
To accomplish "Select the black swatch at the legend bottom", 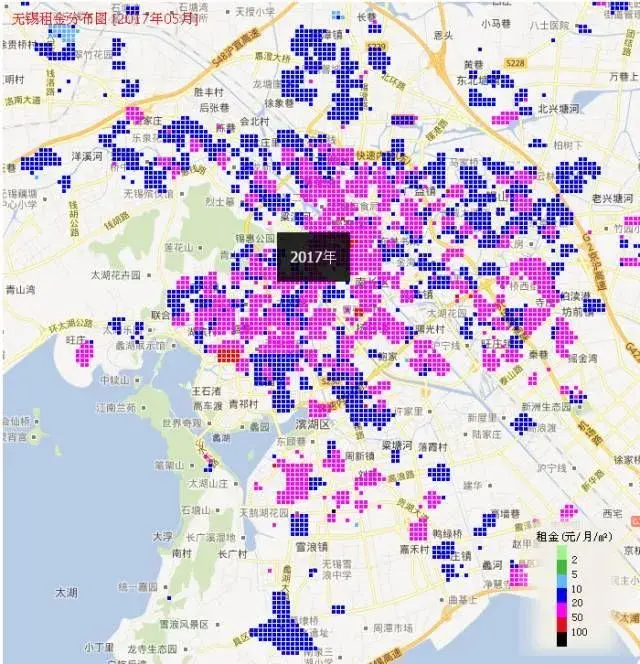I will [562, 639].
